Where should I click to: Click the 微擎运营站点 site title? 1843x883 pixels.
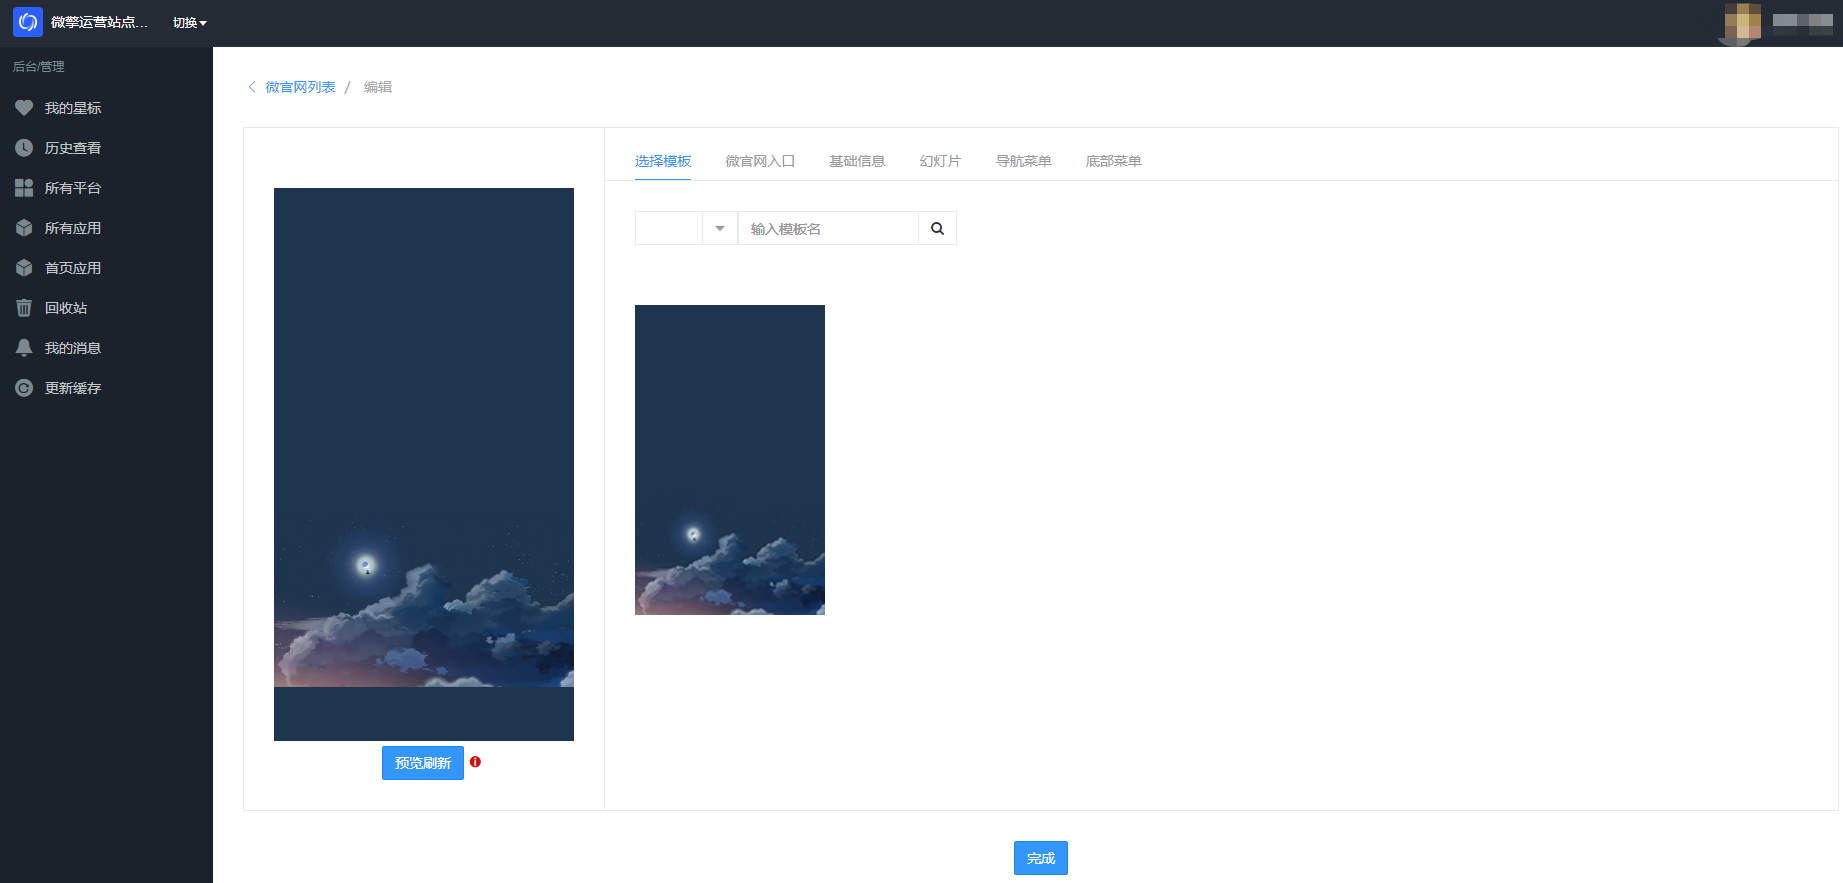[x=99, y=22]
